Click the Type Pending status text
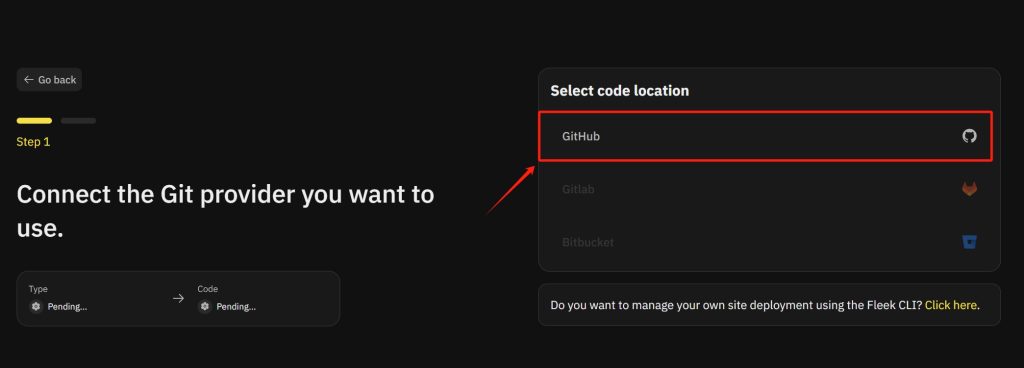 (x=67, y=307)
